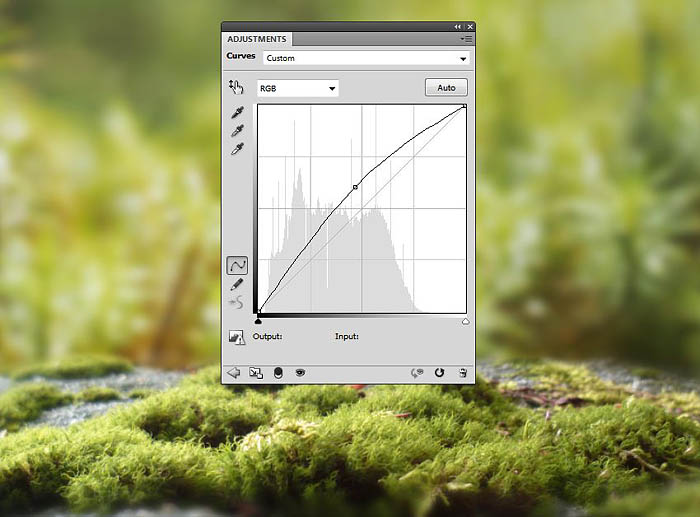Reset curves to adjustment defaults

tap(439, 372)
